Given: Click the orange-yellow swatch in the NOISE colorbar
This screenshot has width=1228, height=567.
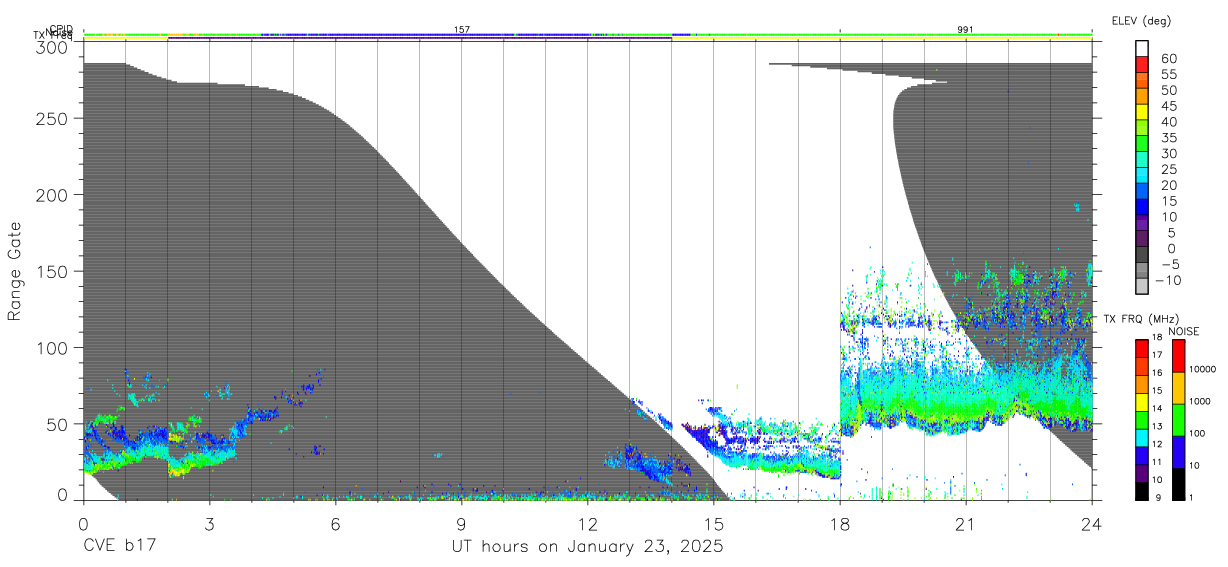Looking at the screenshot, I should [1178, 388].
